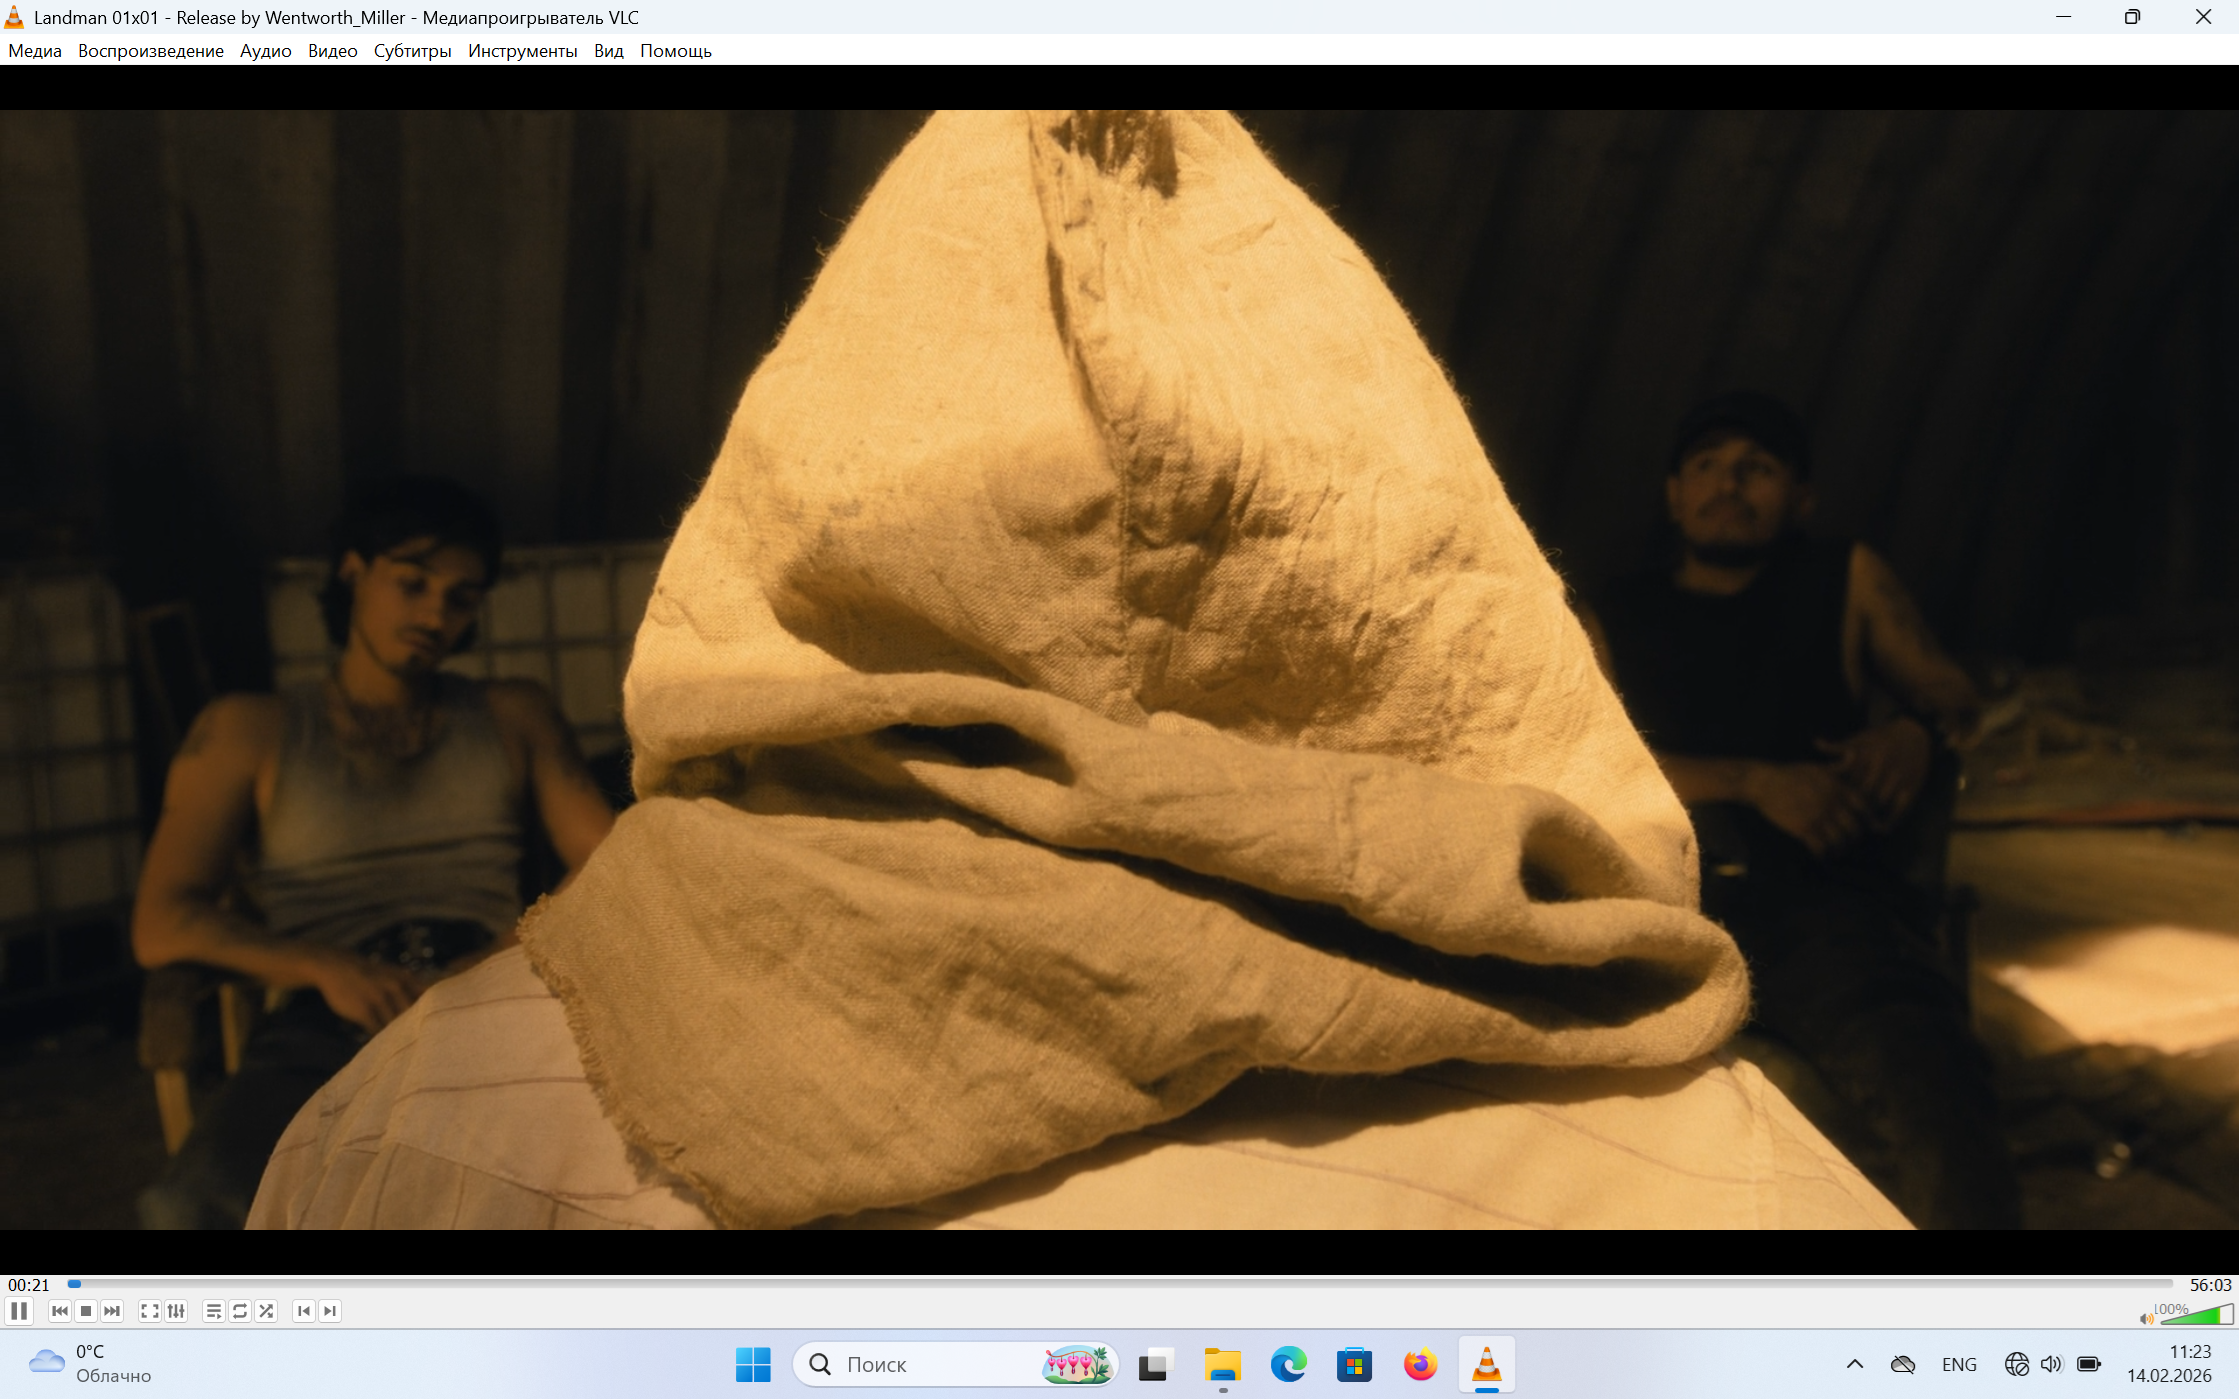Pause the video playback
Viewport: 2239px width, 1399px height.
click(x=19, y=1311)
